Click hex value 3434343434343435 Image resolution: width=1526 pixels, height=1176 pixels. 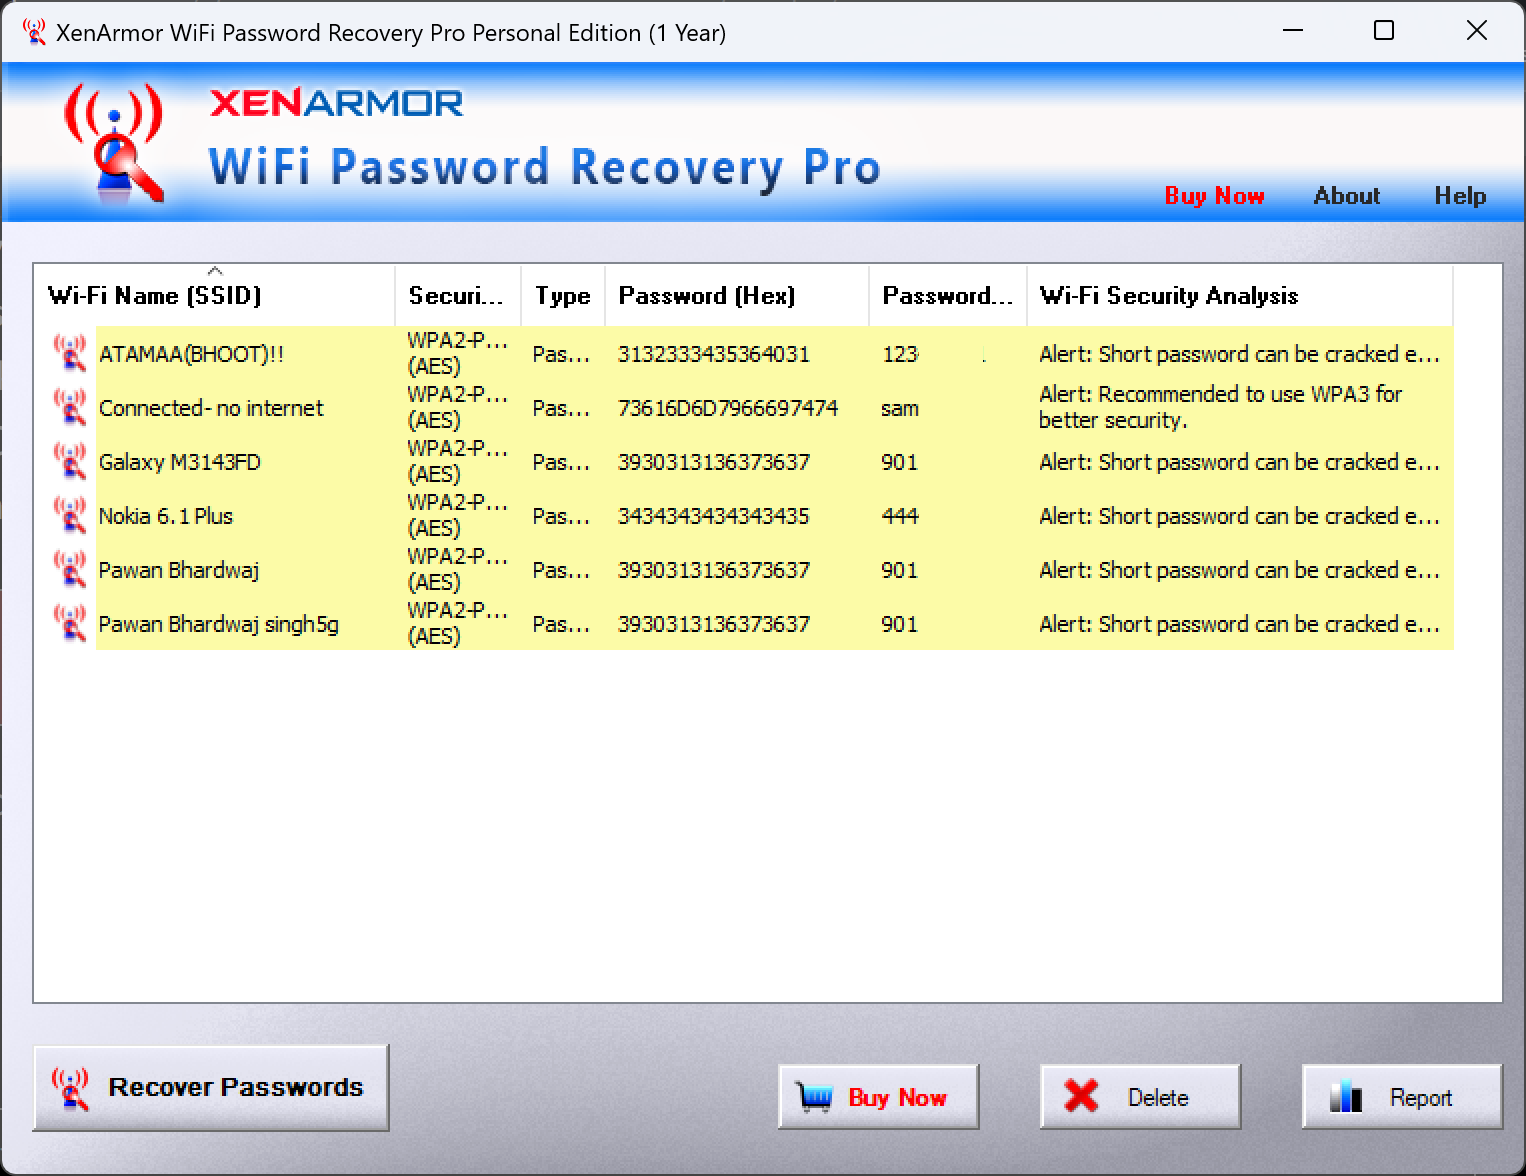pos(714,516)
